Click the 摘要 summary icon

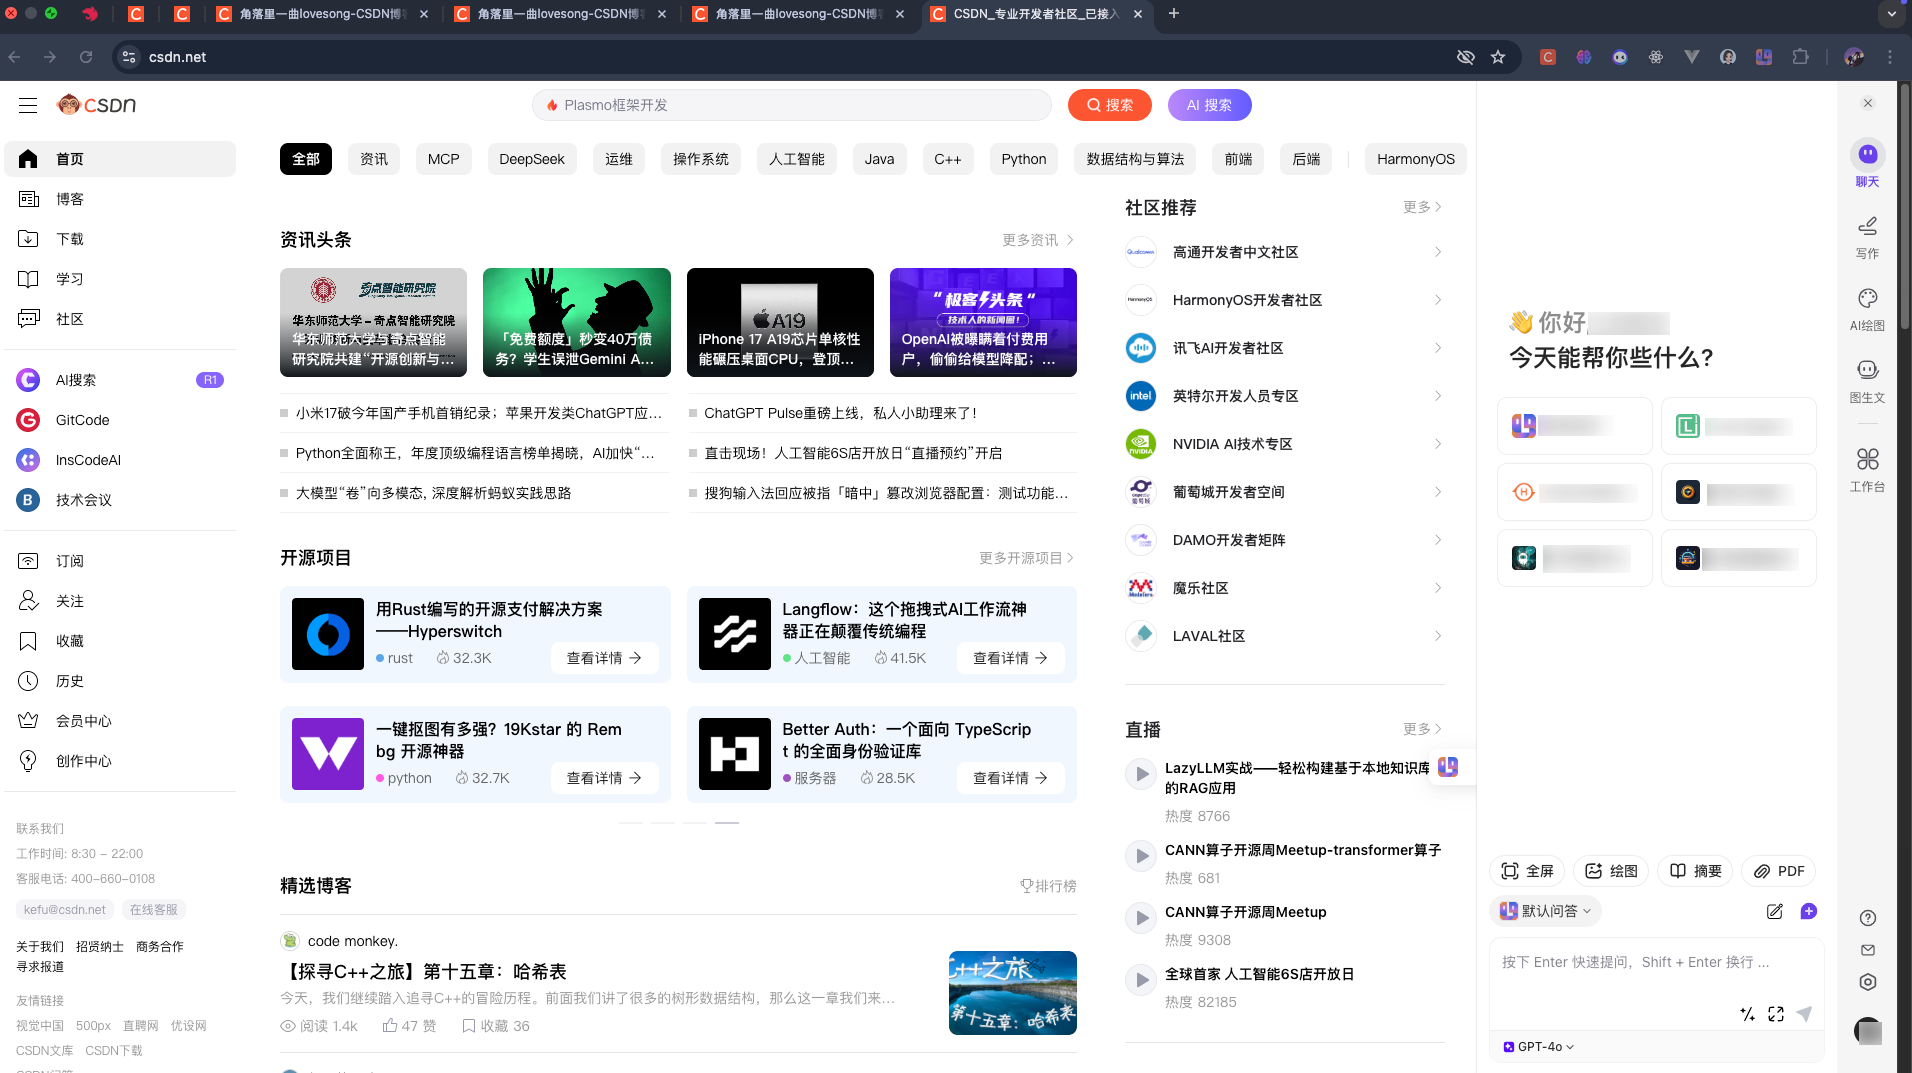[1696, 871]
